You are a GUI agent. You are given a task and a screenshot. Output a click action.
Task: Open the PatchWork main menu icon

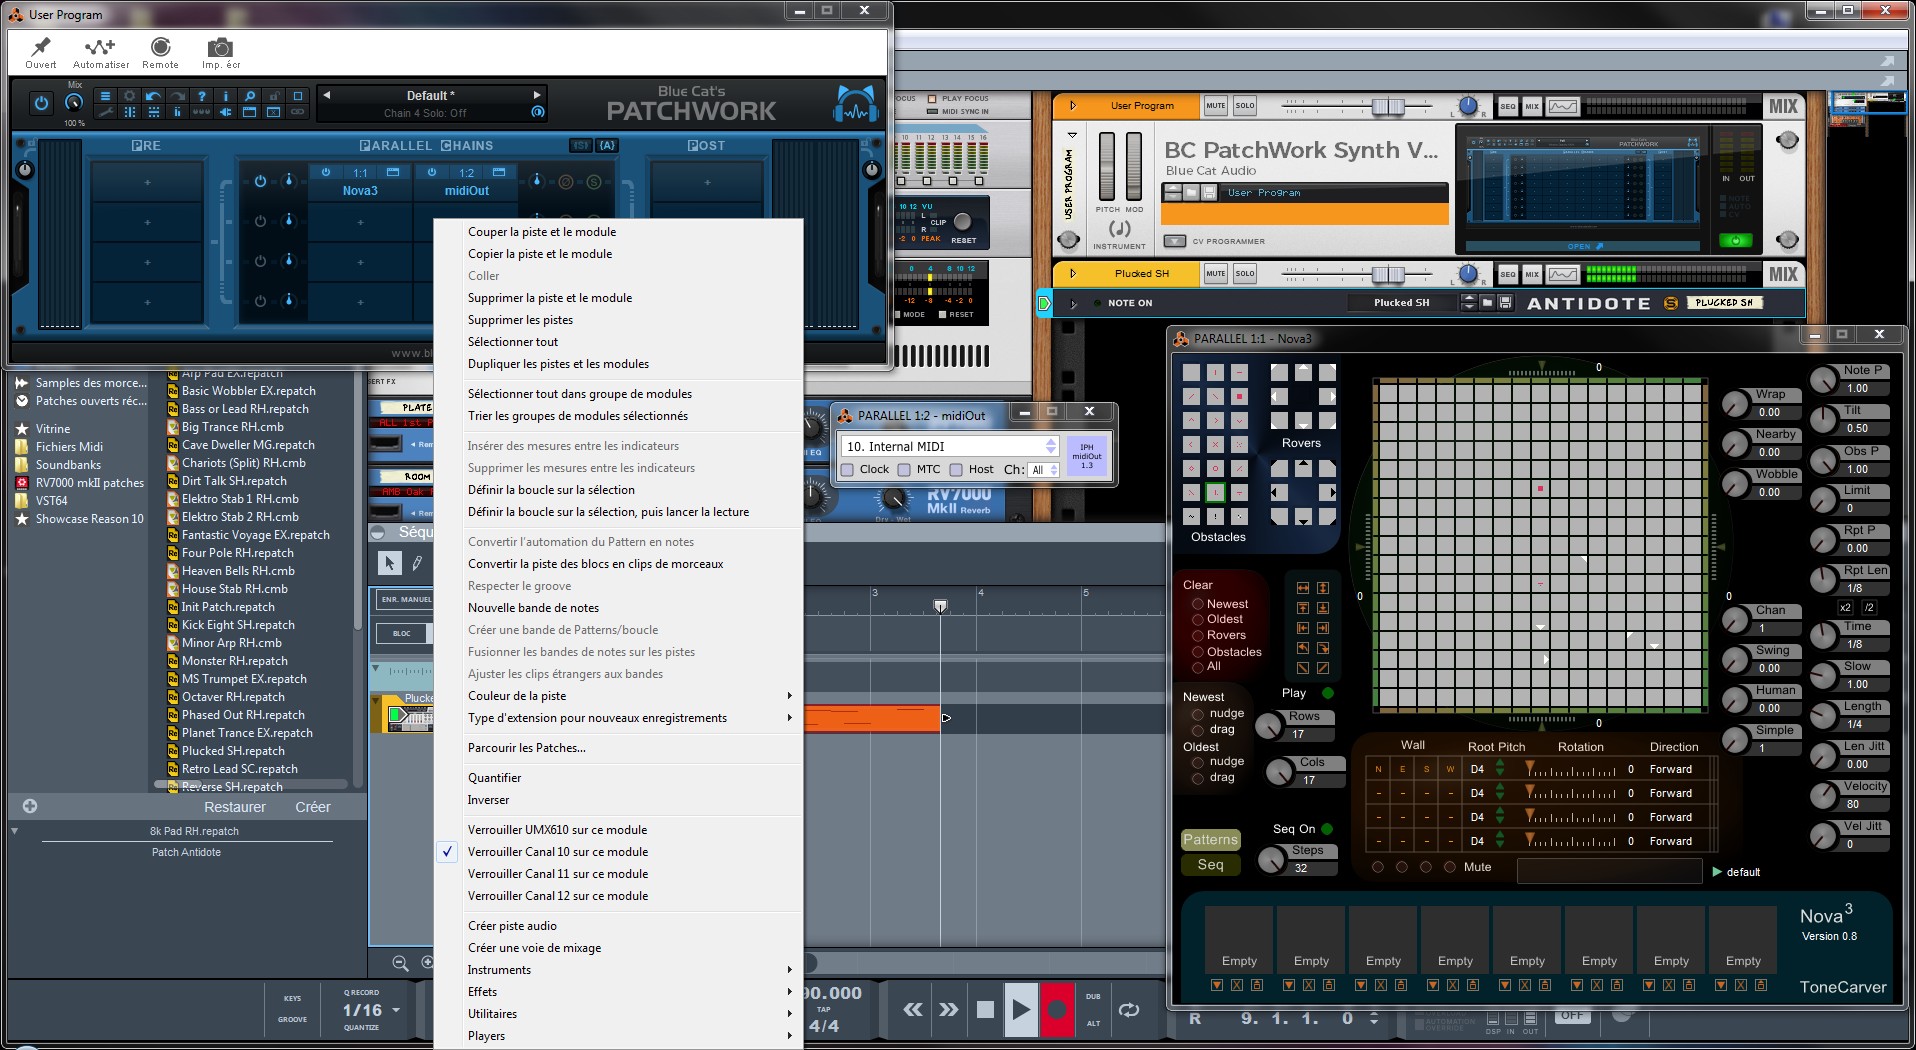[x=105, y=97]
